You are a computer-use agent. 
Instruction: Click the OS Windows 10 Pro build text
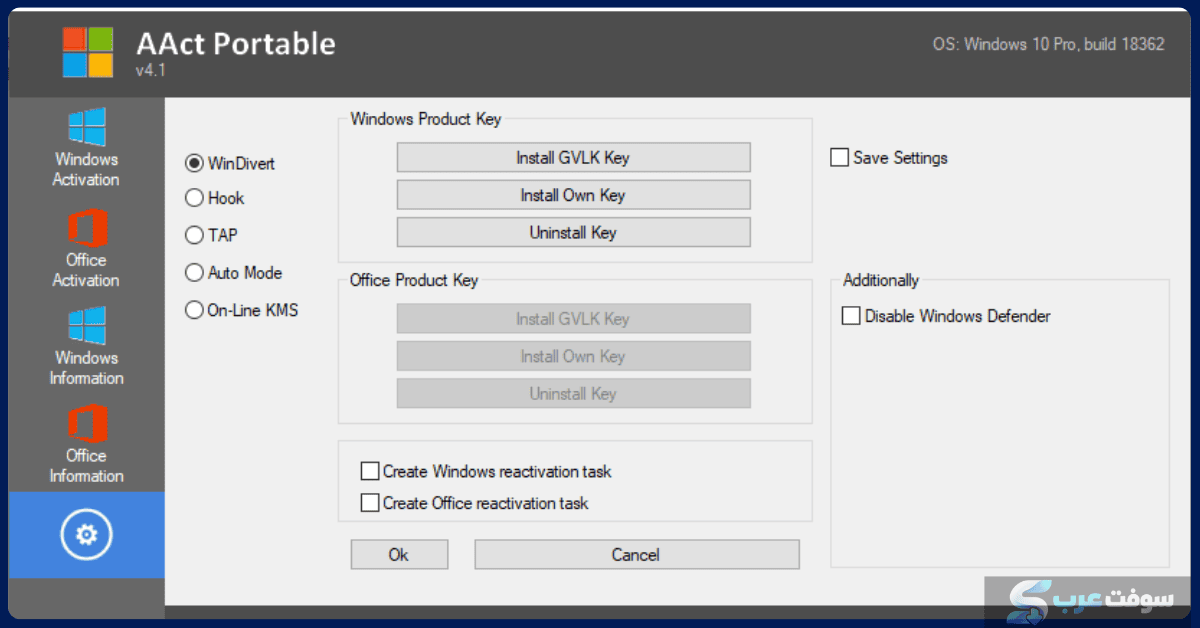1047,45
